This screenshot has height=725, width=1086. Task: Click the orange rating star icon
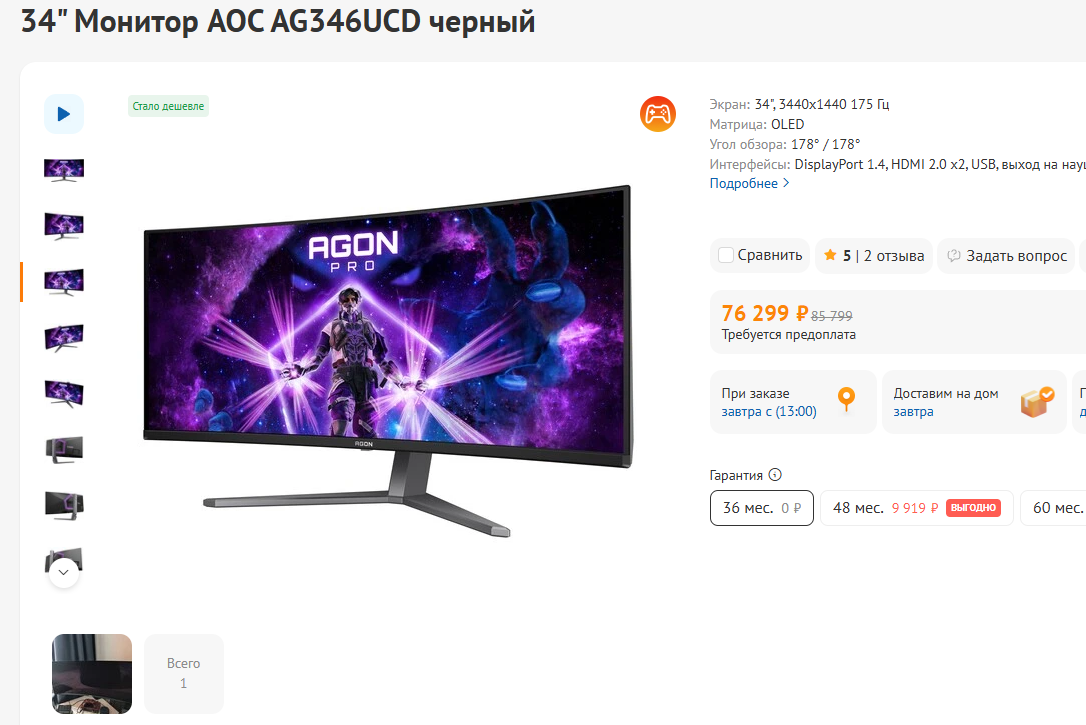coord(830,256)
